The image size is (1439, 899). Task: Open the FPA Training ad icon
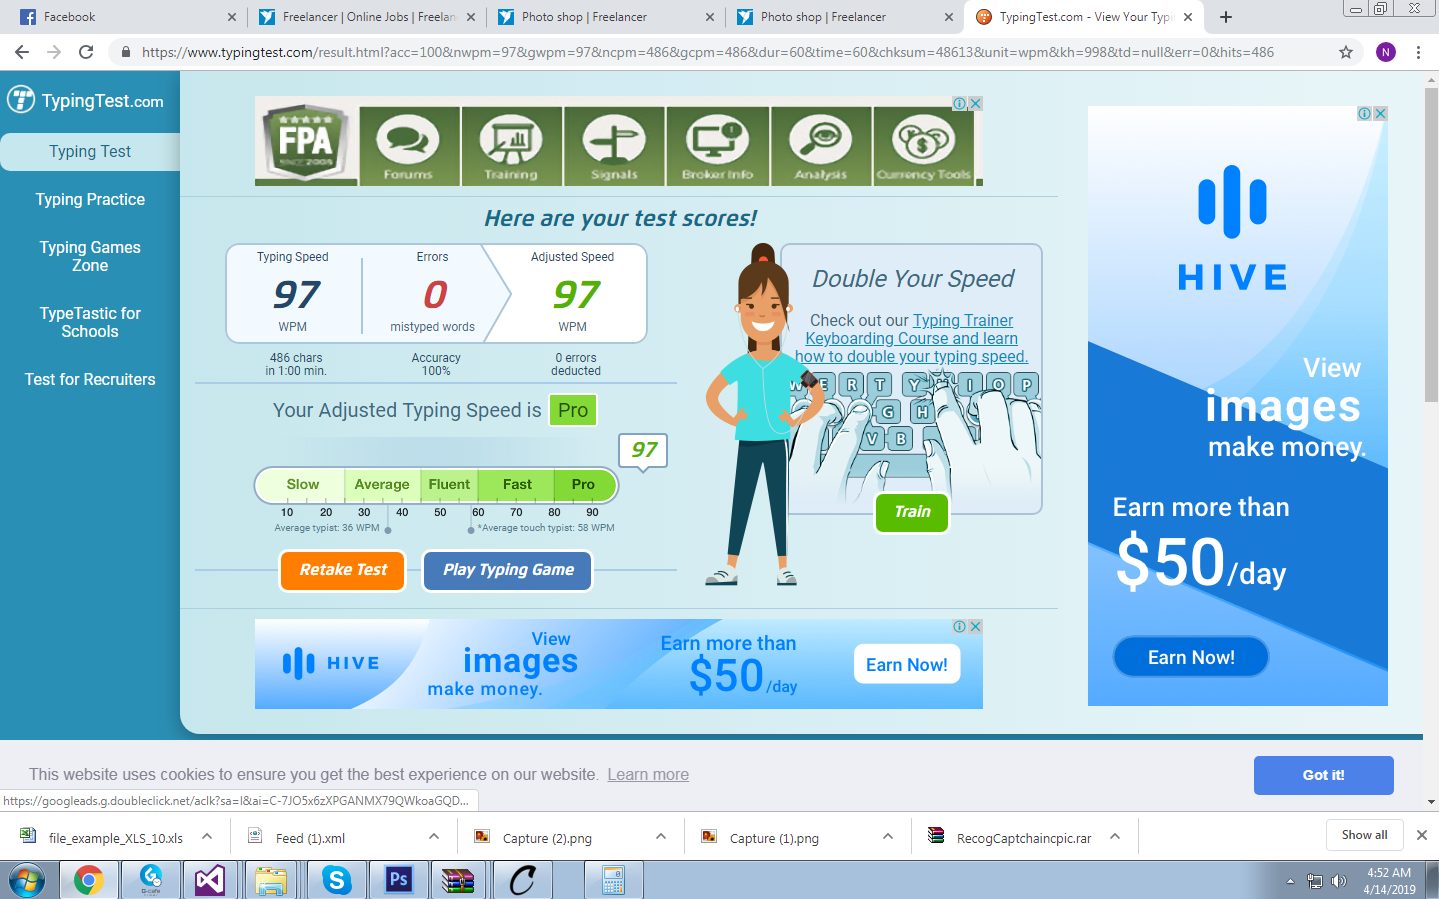511,145
